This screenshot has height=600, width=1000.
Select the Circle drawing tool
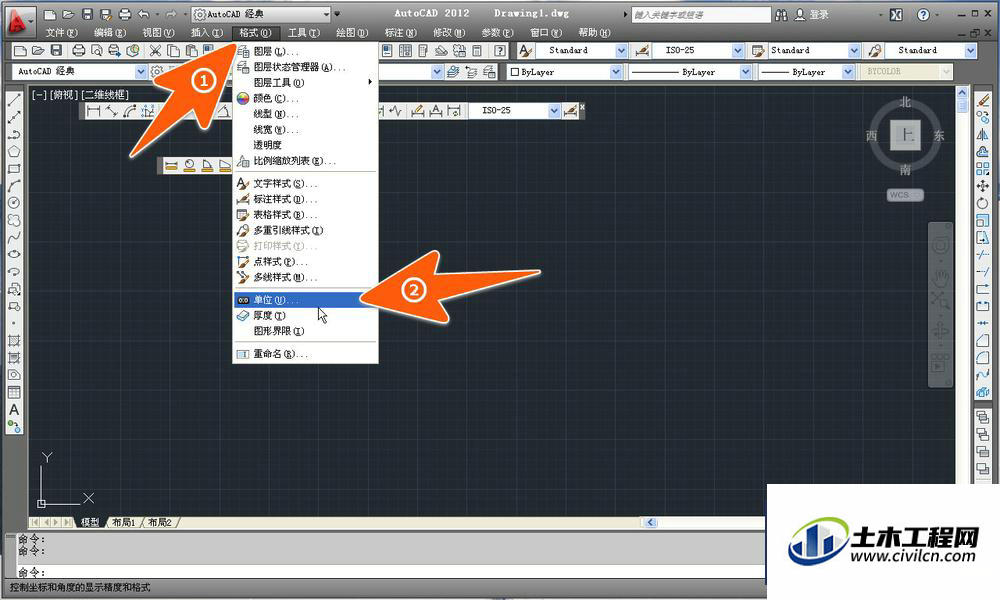click(13, 203)
